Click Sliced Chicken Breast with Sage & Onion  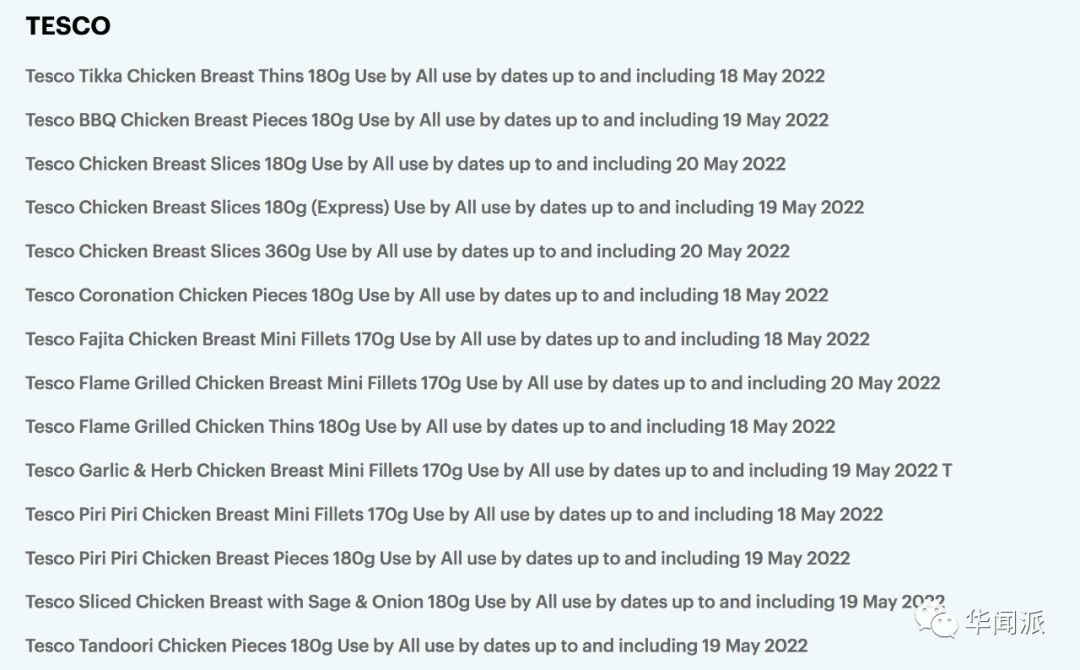(x=485, y=602)
